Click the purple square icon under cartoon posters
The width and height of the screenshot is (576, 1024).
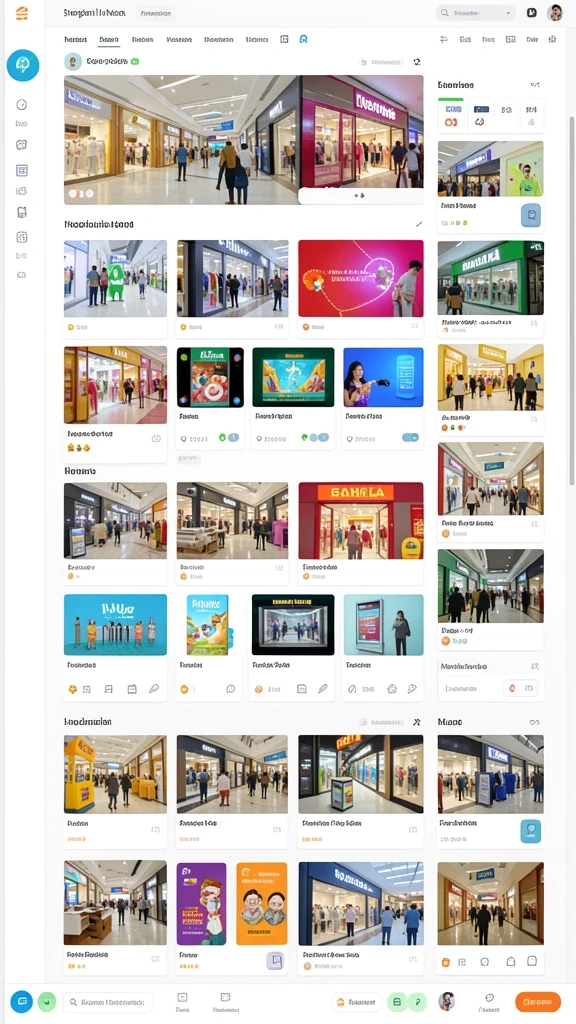[275, 960]
